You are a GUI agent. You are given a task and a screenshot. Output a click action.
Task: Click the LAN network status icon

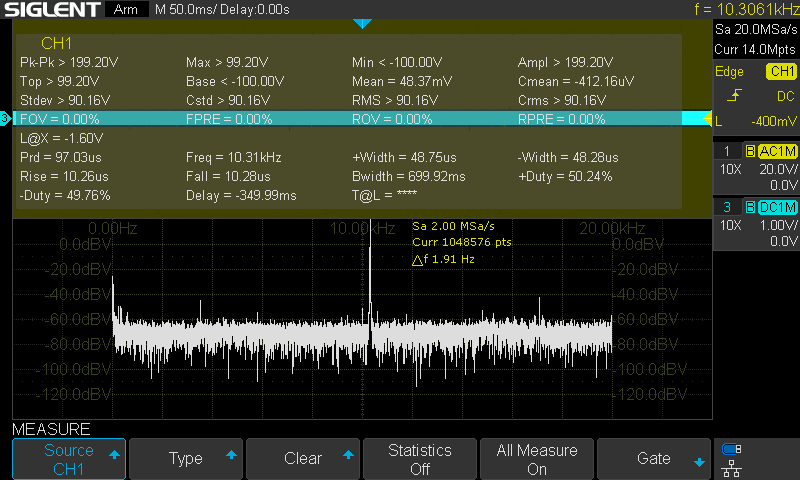(731, 468)
